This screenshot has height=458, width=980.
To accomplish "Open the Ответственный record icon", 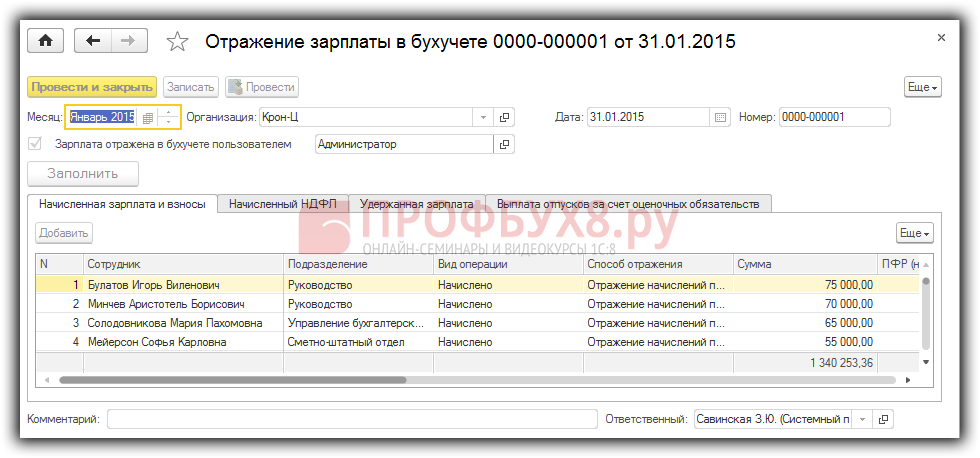I will click(883, 419).
